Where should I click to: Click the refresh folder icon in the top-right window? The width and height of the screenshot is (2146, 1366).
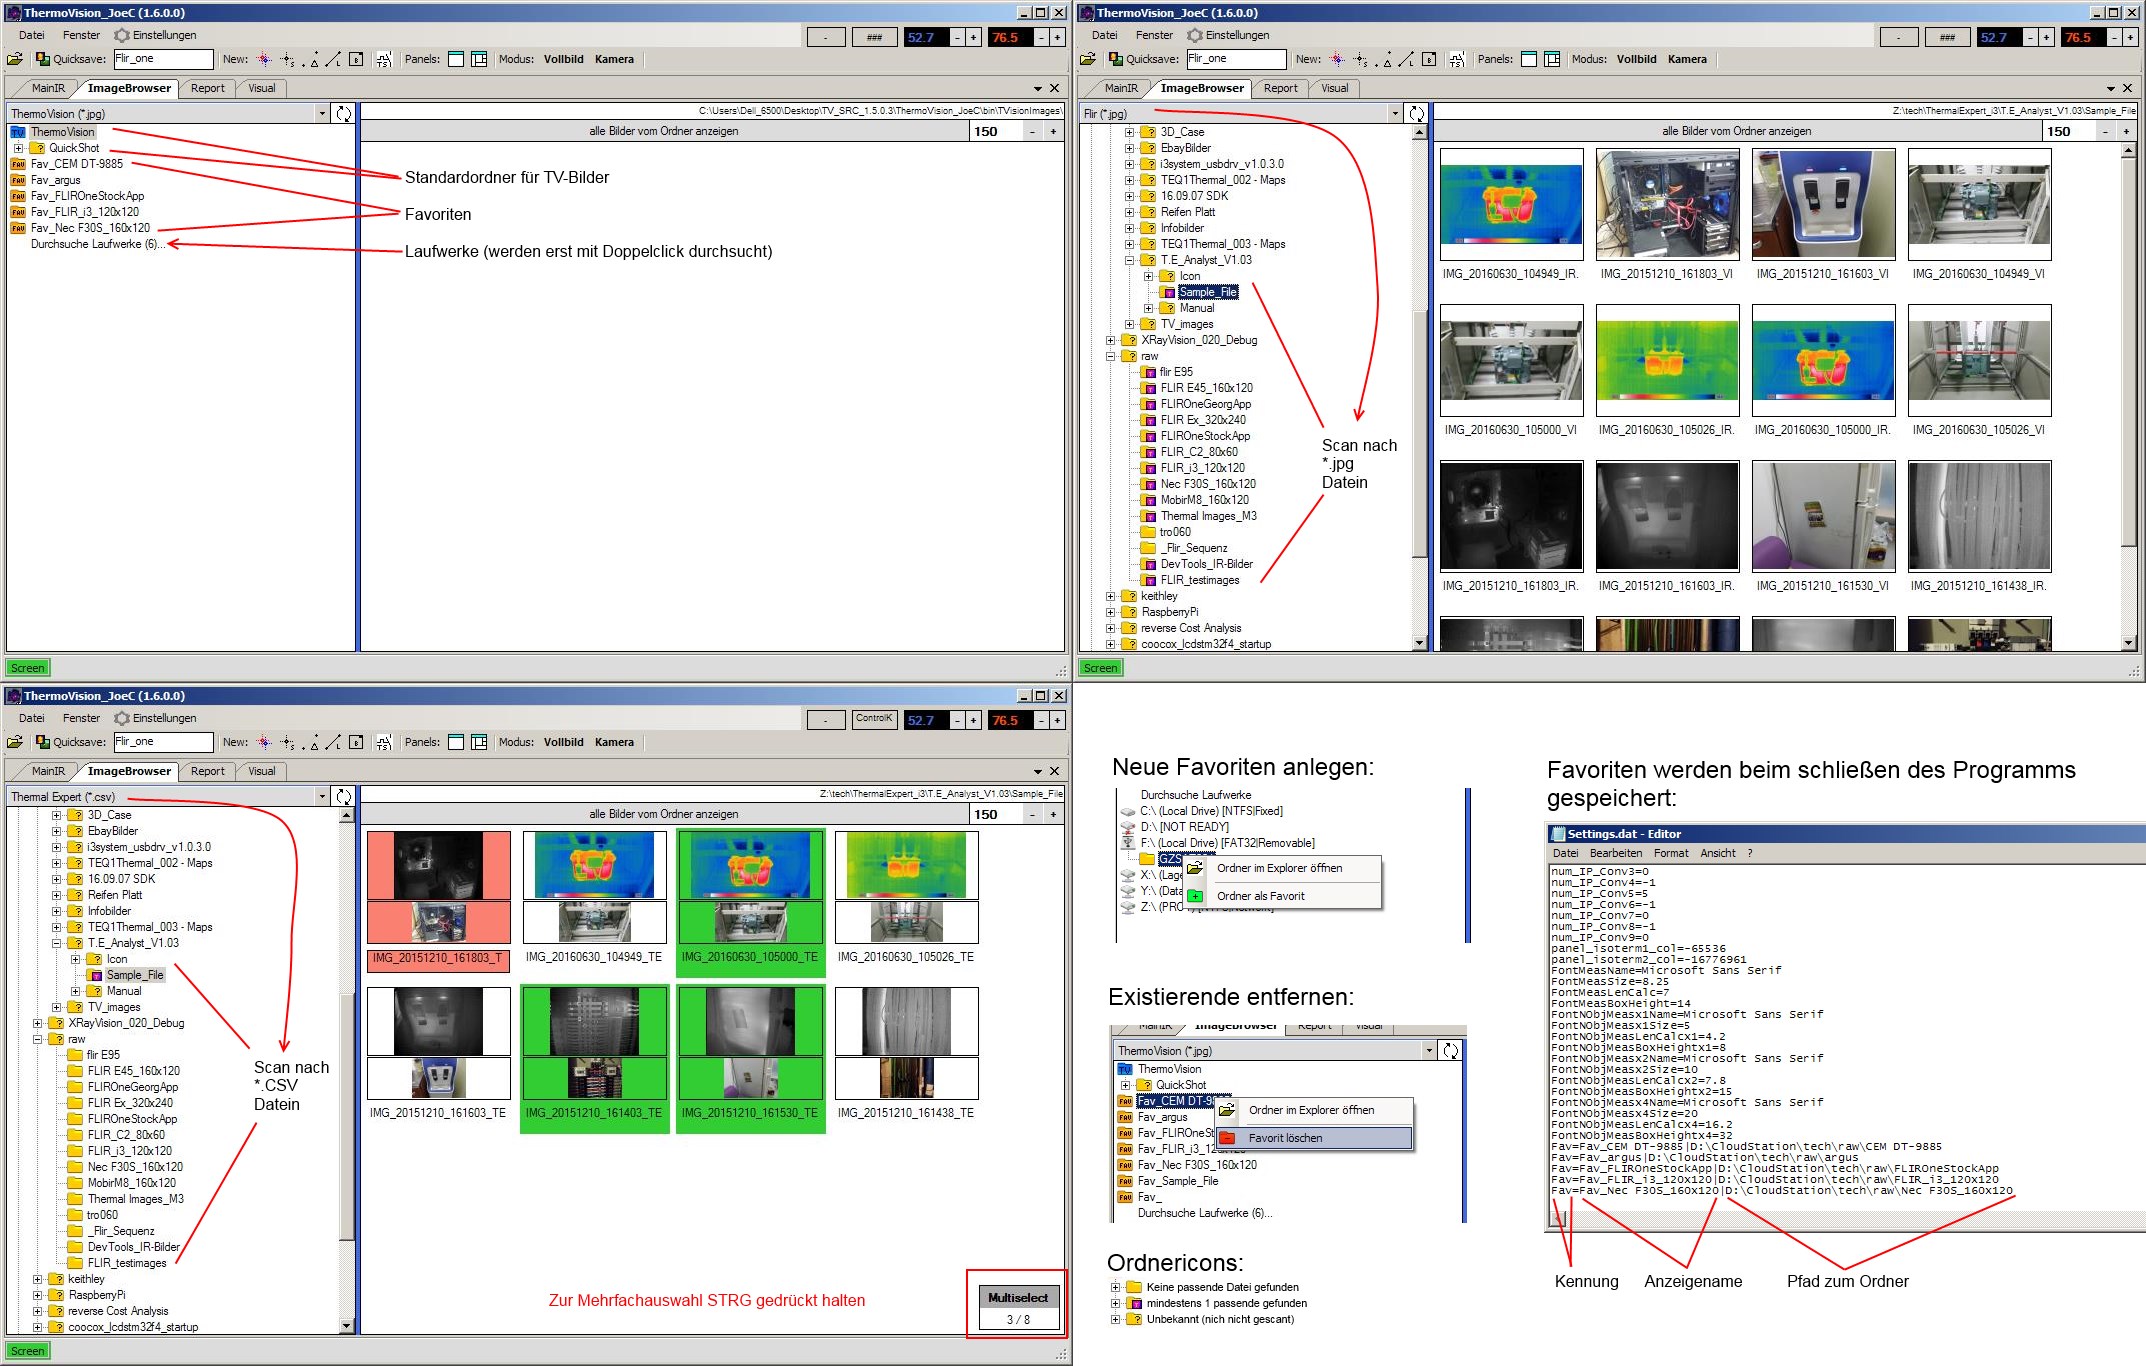coord(1417,114)
